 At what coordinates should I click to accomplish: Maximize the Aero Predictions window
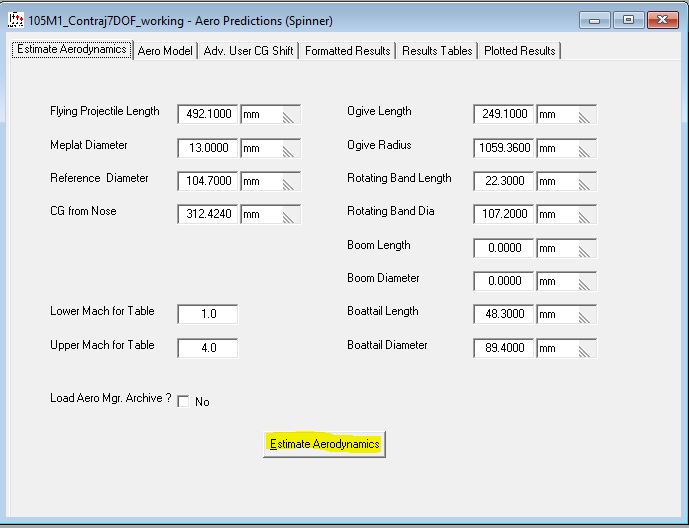point(628,19)
